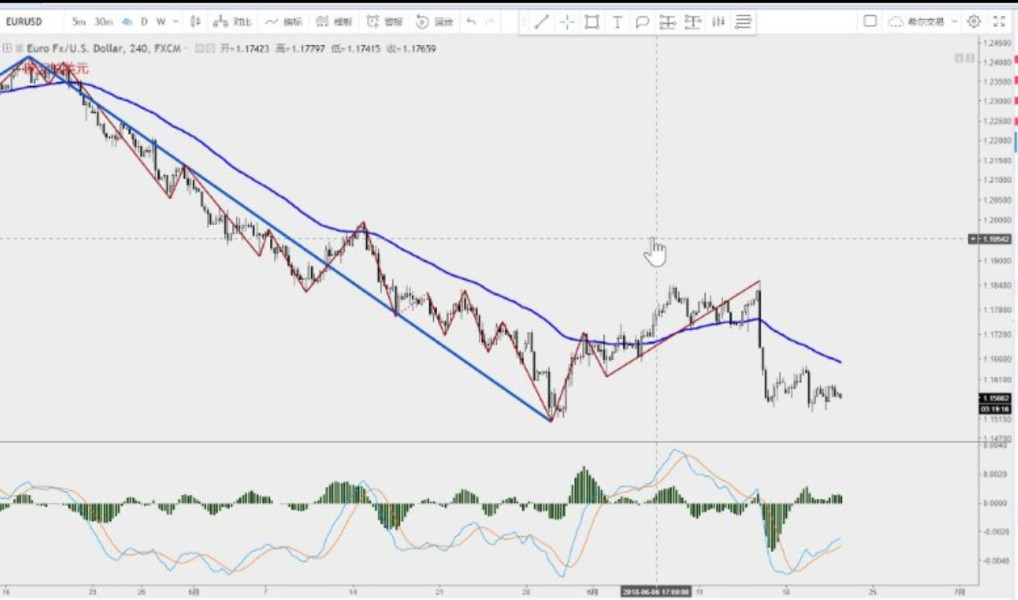Open the compare symbols tool
1018x600 pixels.
pyautogui.click(x=232, y=21)
